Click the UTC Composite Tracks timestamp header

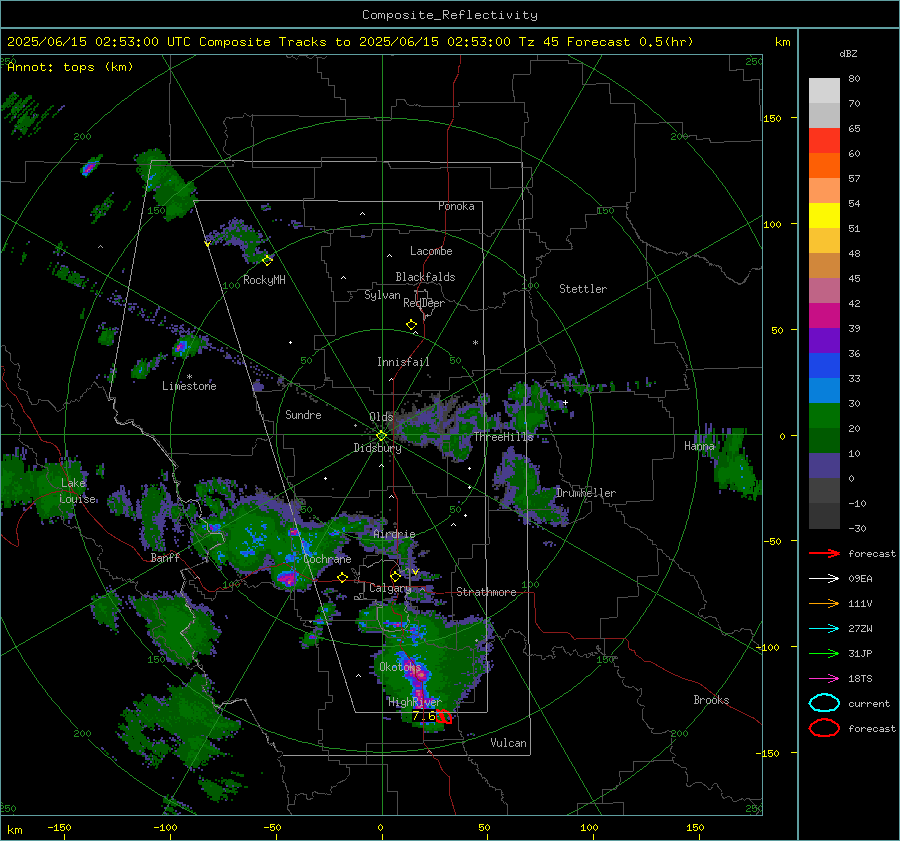coord(350,42)
